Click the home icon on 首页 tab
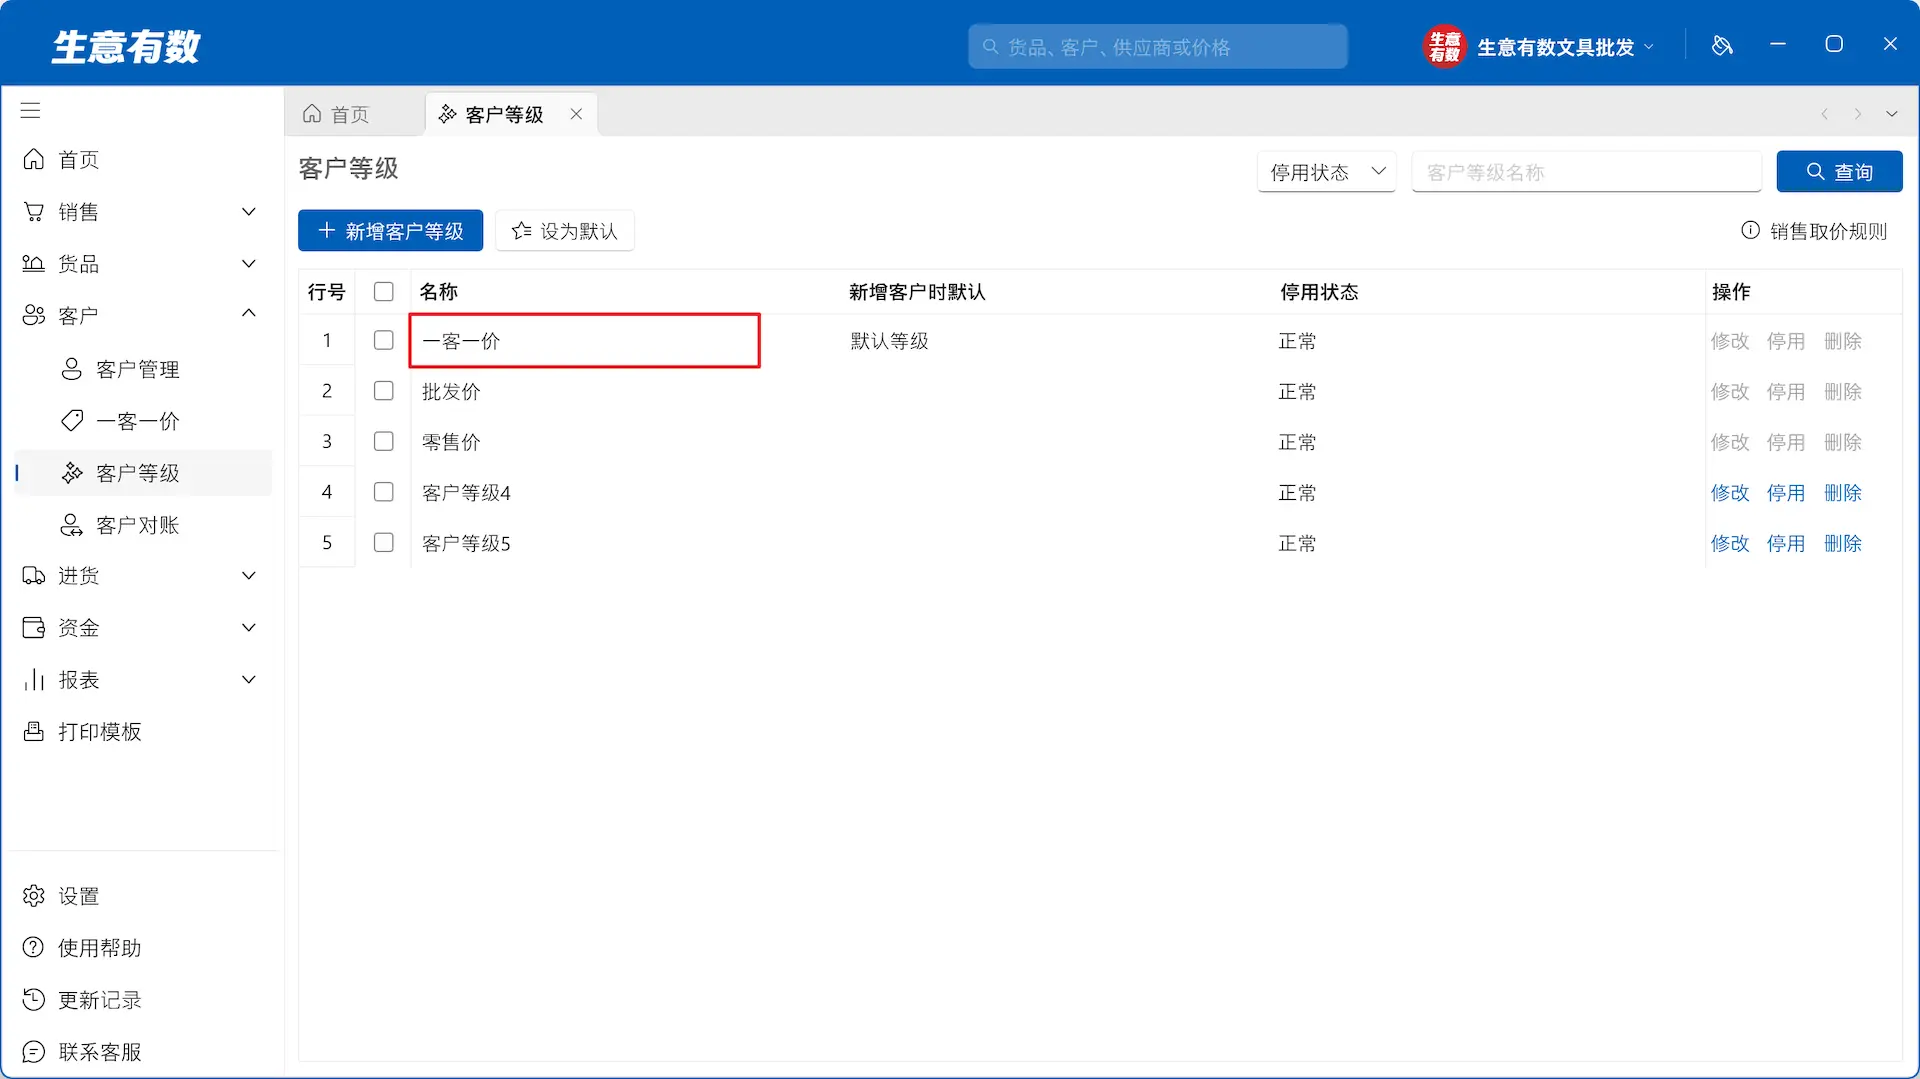This screenshot has height=1079, width=1920. pos(312,114)
